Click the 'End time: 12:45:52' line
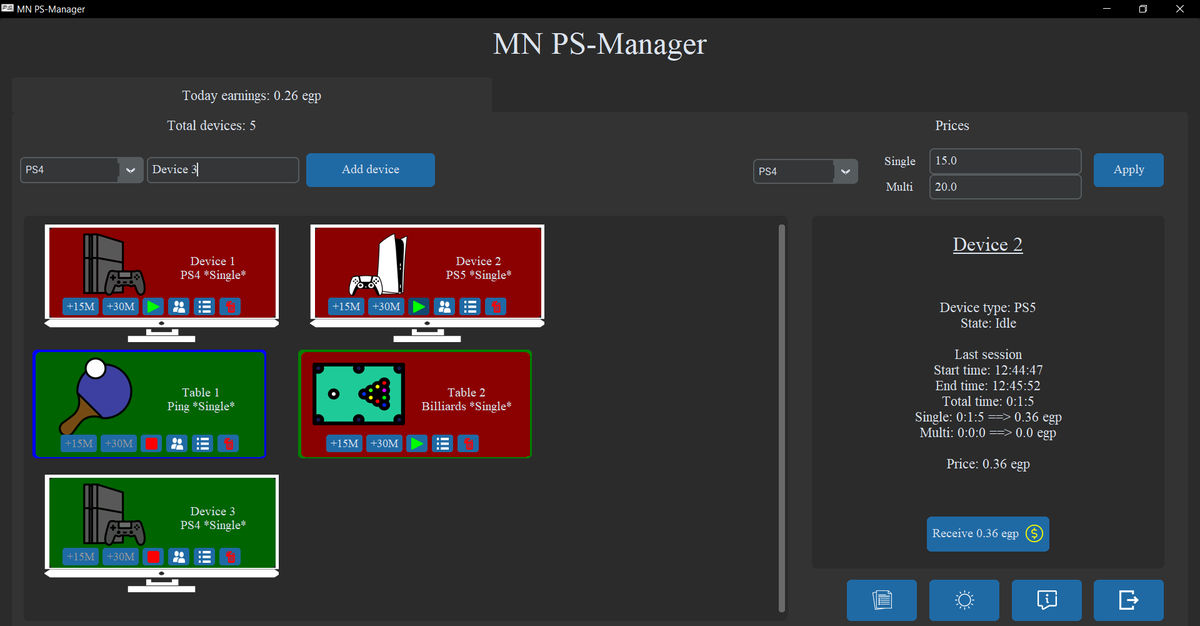Image resolution: width=1200 pixels, height=626 pixels. [988, 386]
